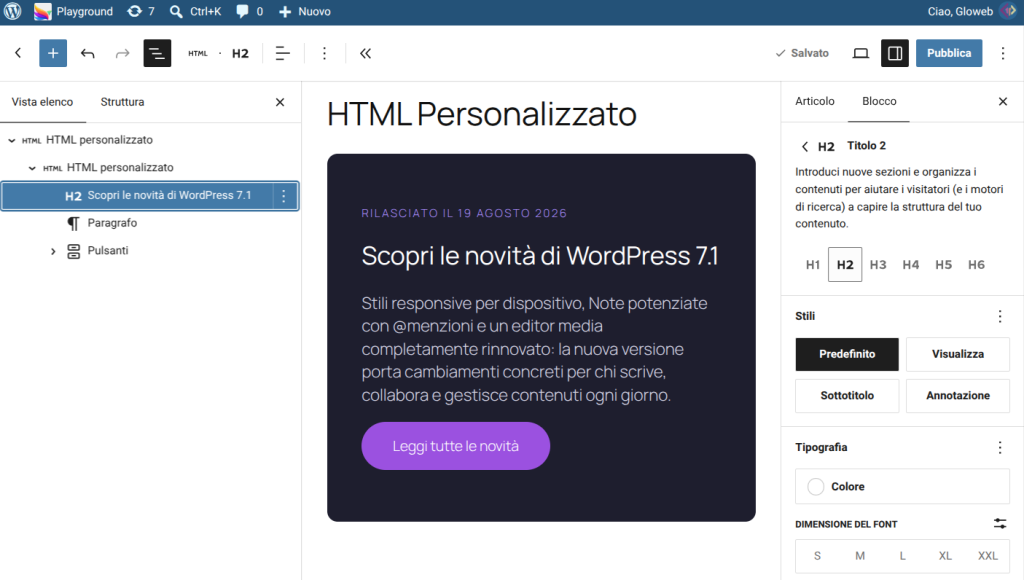Choose font size L
This screenshot has height=580, width=1024.
click(903, 556)
